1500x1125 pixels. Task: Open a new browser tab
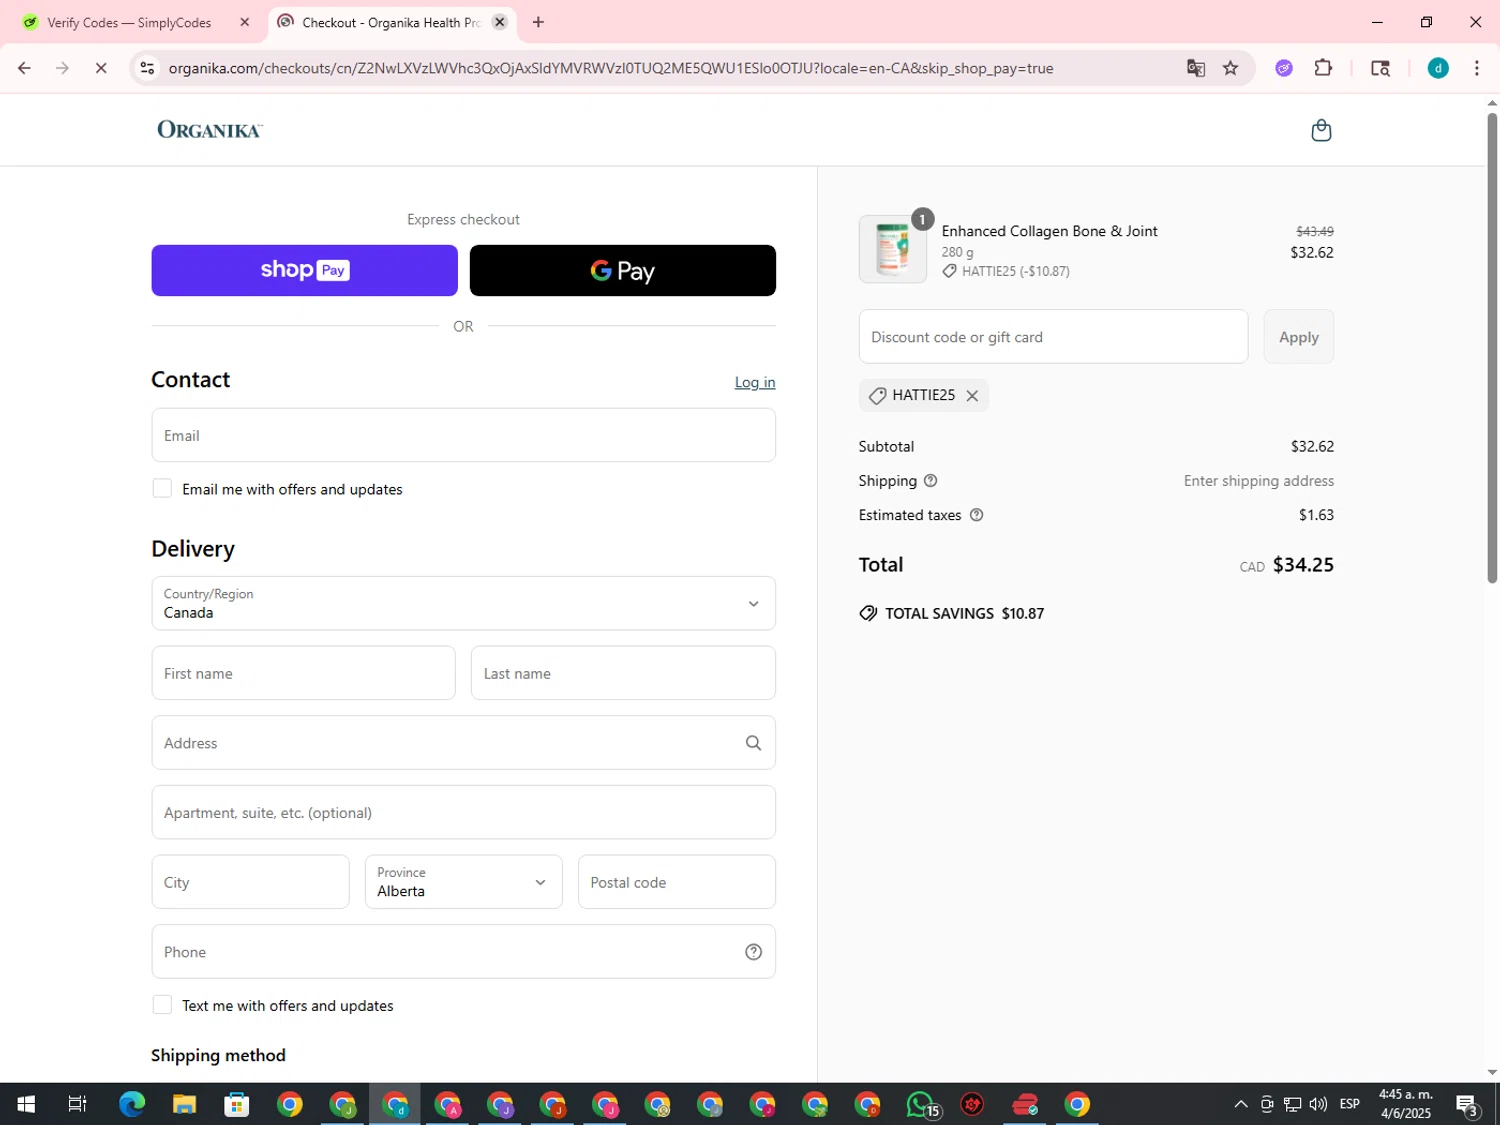pos(538,22)
